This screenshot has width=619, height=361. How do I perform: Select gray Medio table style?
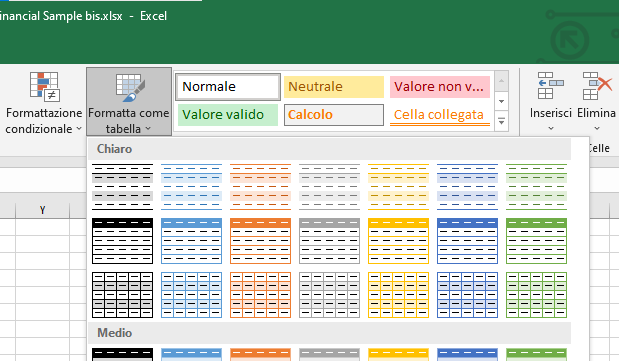tap(329, 354)
